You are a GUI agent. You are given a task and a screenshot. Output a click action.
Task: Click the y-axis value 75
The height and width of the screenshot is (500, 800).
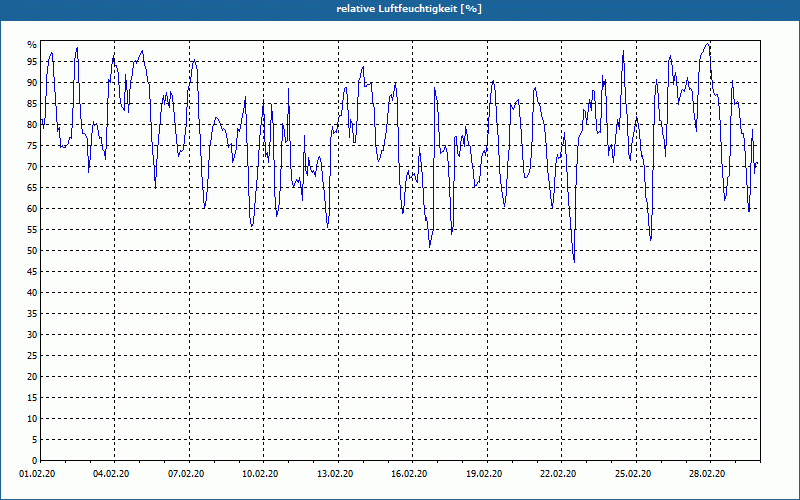32,145
